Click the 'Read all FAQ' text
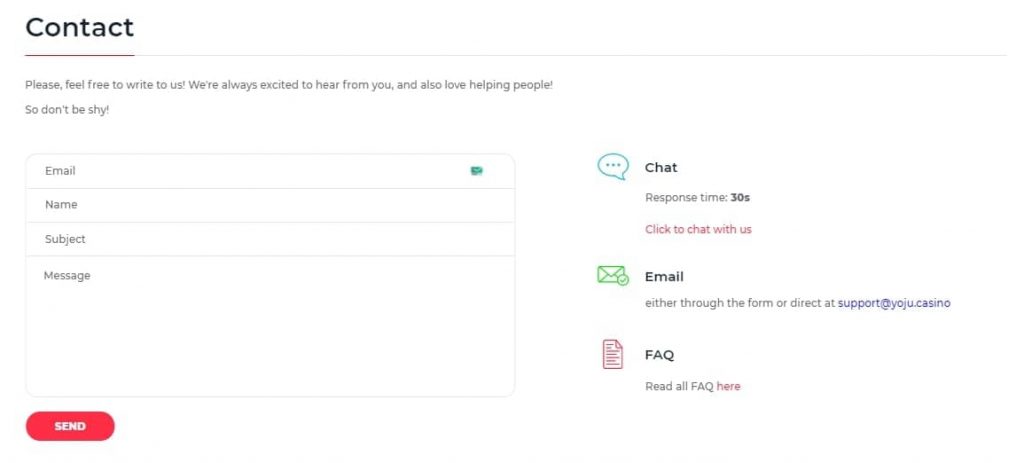The height and width of the screenshot is (463, 1024). (x=679, y=386)
